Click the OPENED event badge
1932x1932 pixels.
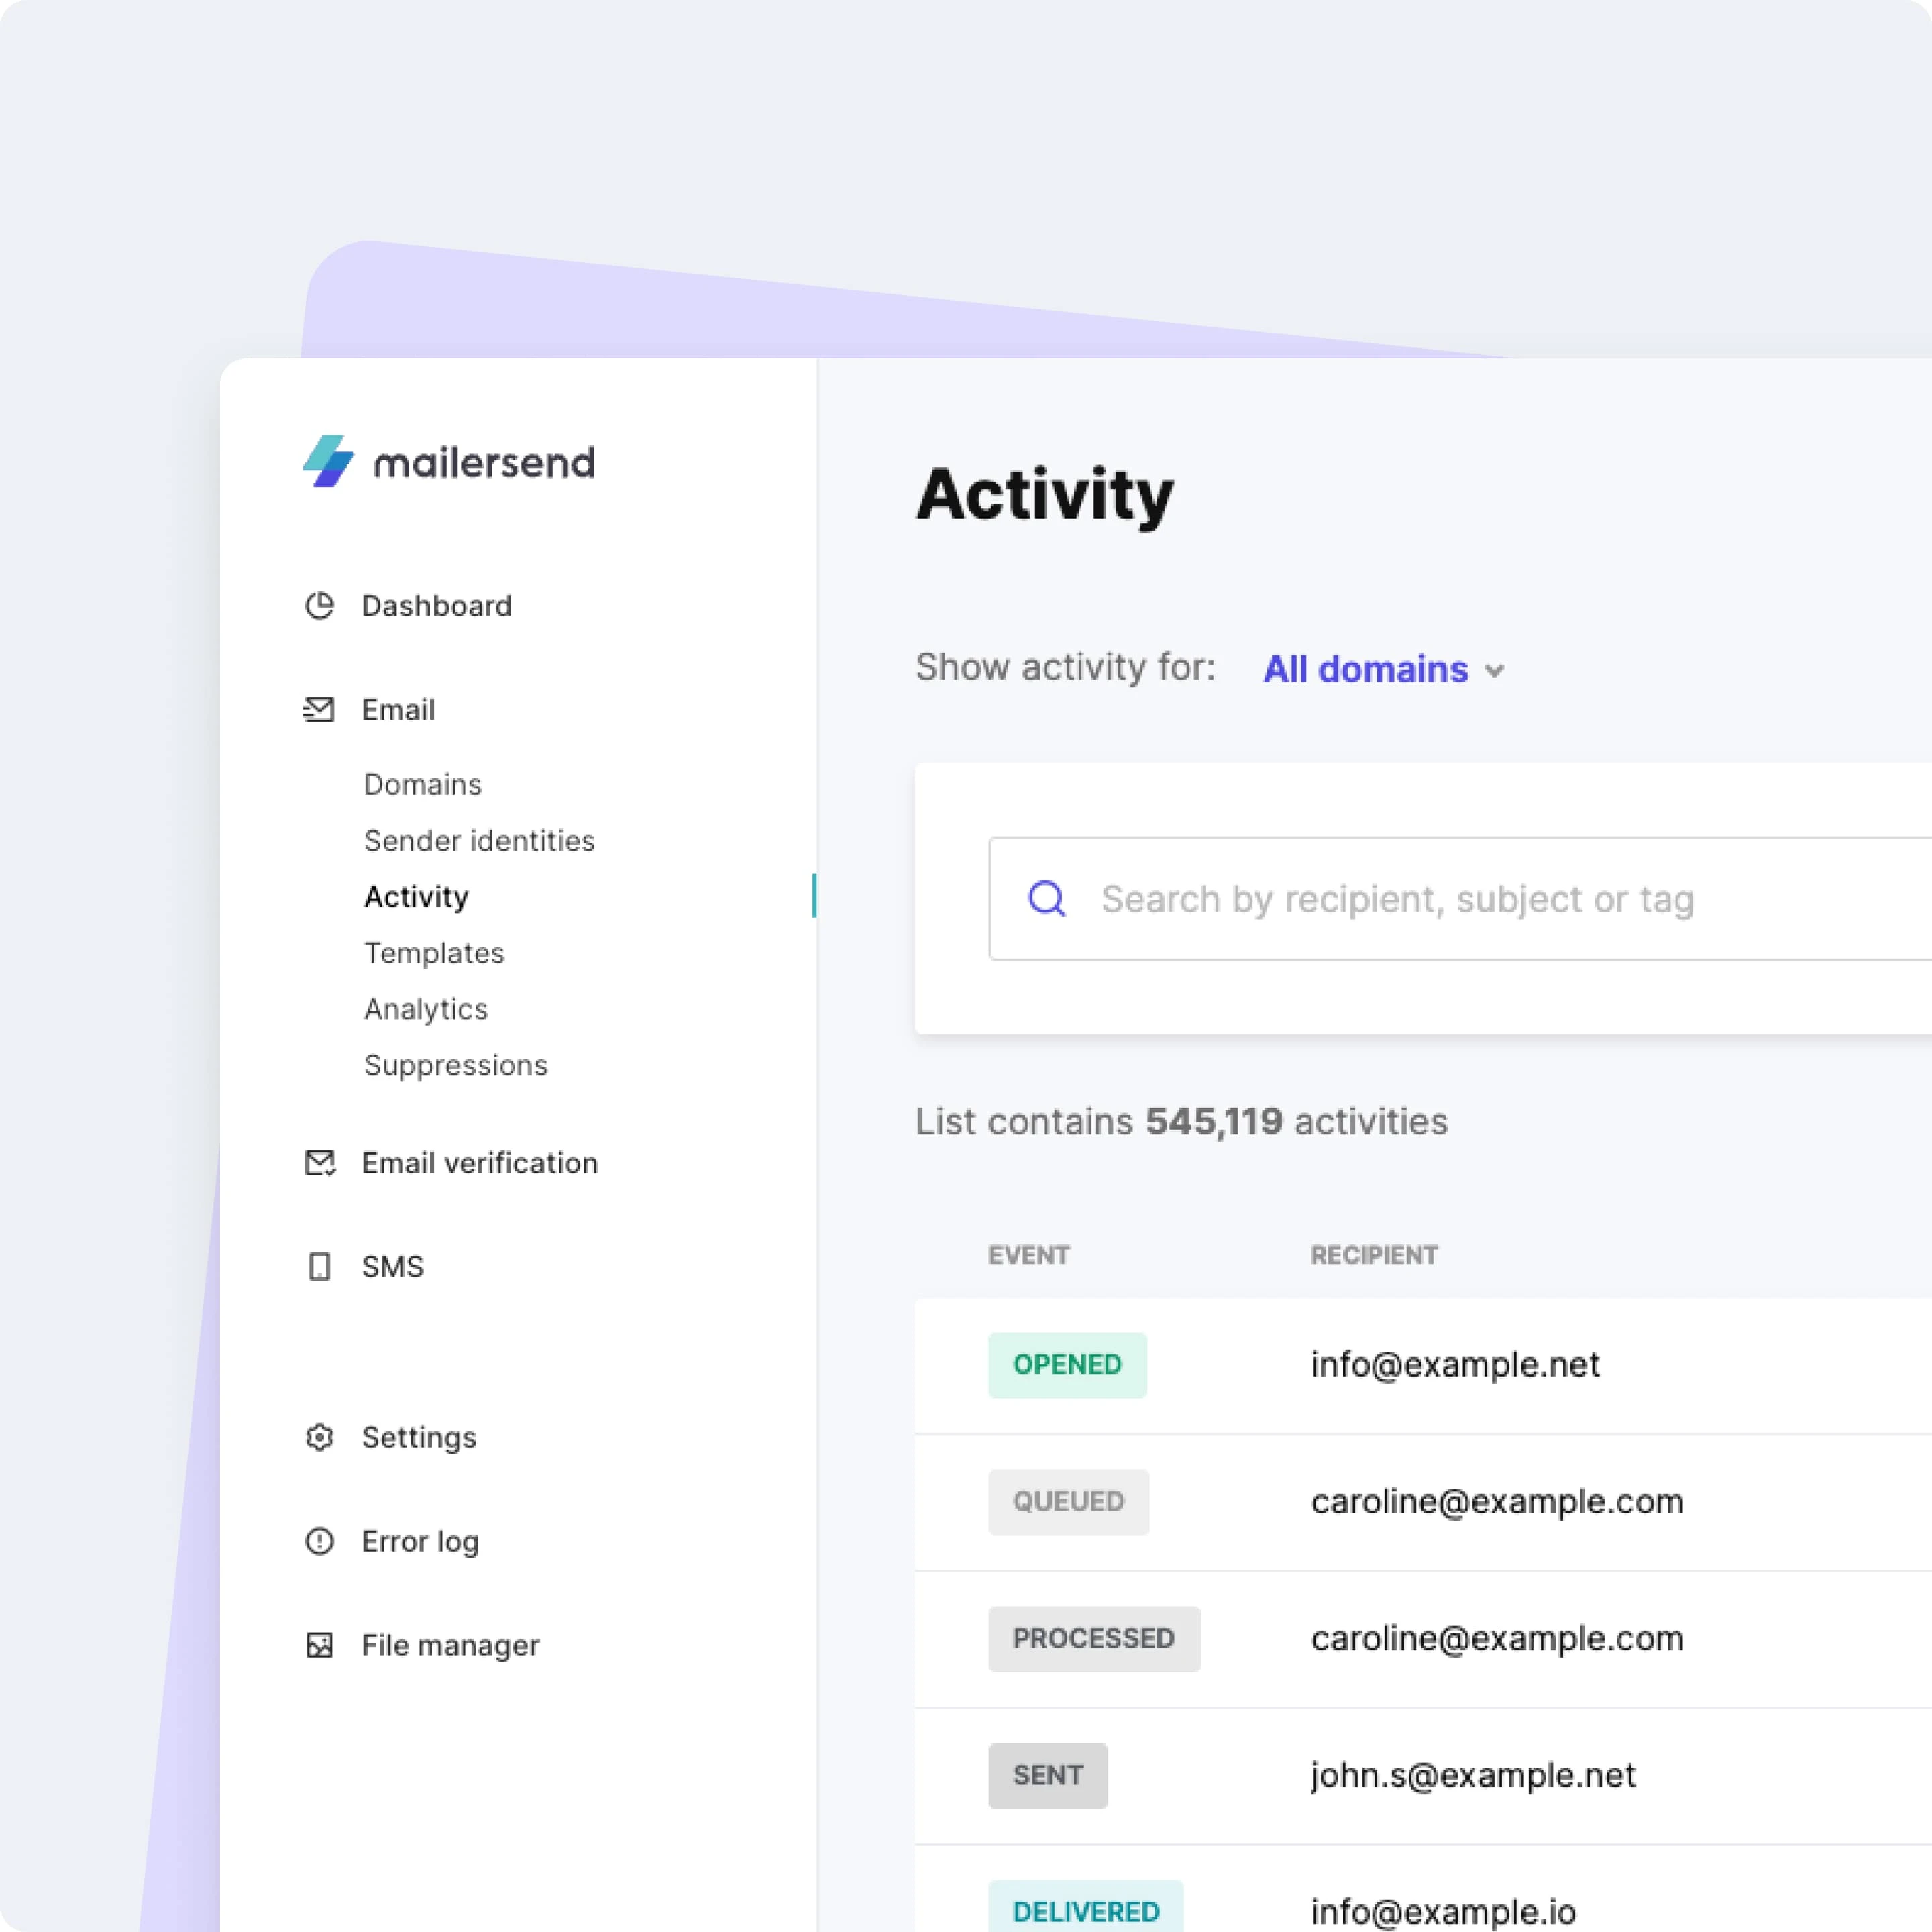(x=1067, y=1365)
